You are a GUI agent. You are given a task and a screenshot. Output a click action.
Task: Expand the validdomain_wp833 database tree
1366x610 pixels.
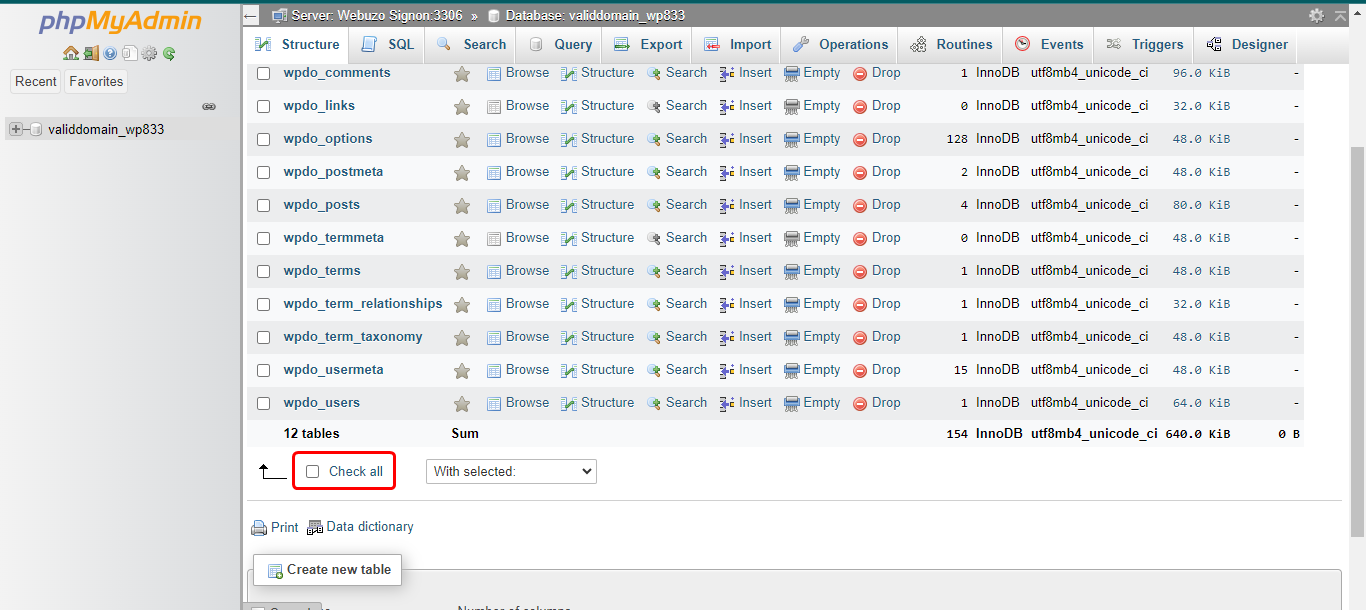[16, 129]
